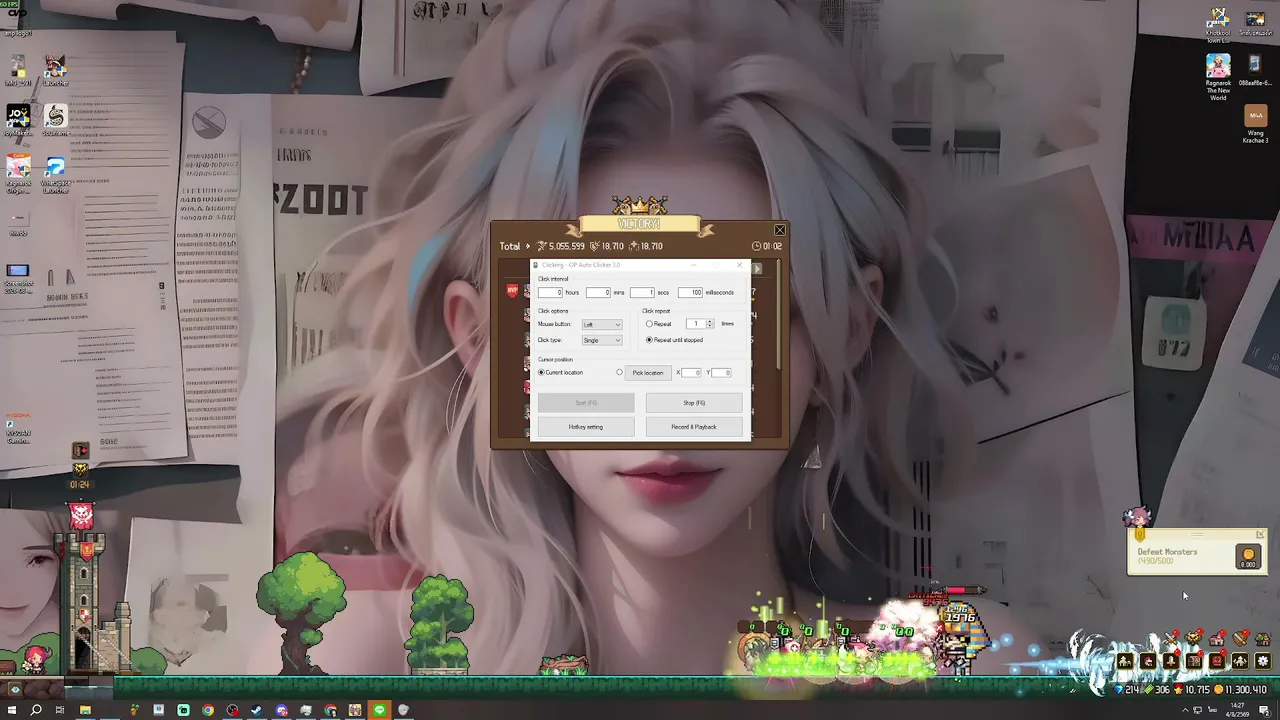This screenshot has height=720, width=1280.
Task: Click the Defeat Monsters quest text
Action: coord(1168,552)
